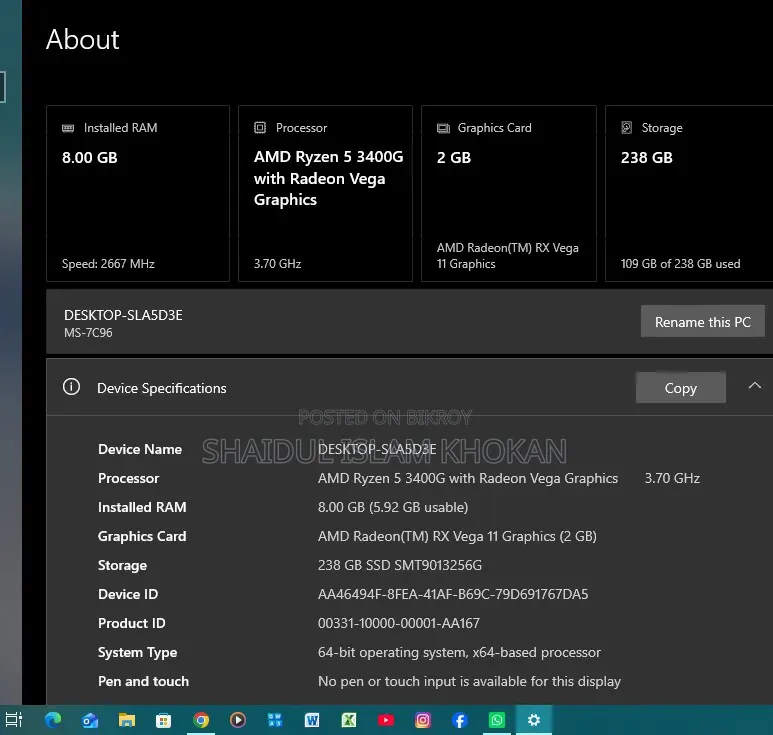Click the No pen or touch input text
773x735 pixels.
tap(469, 681)
